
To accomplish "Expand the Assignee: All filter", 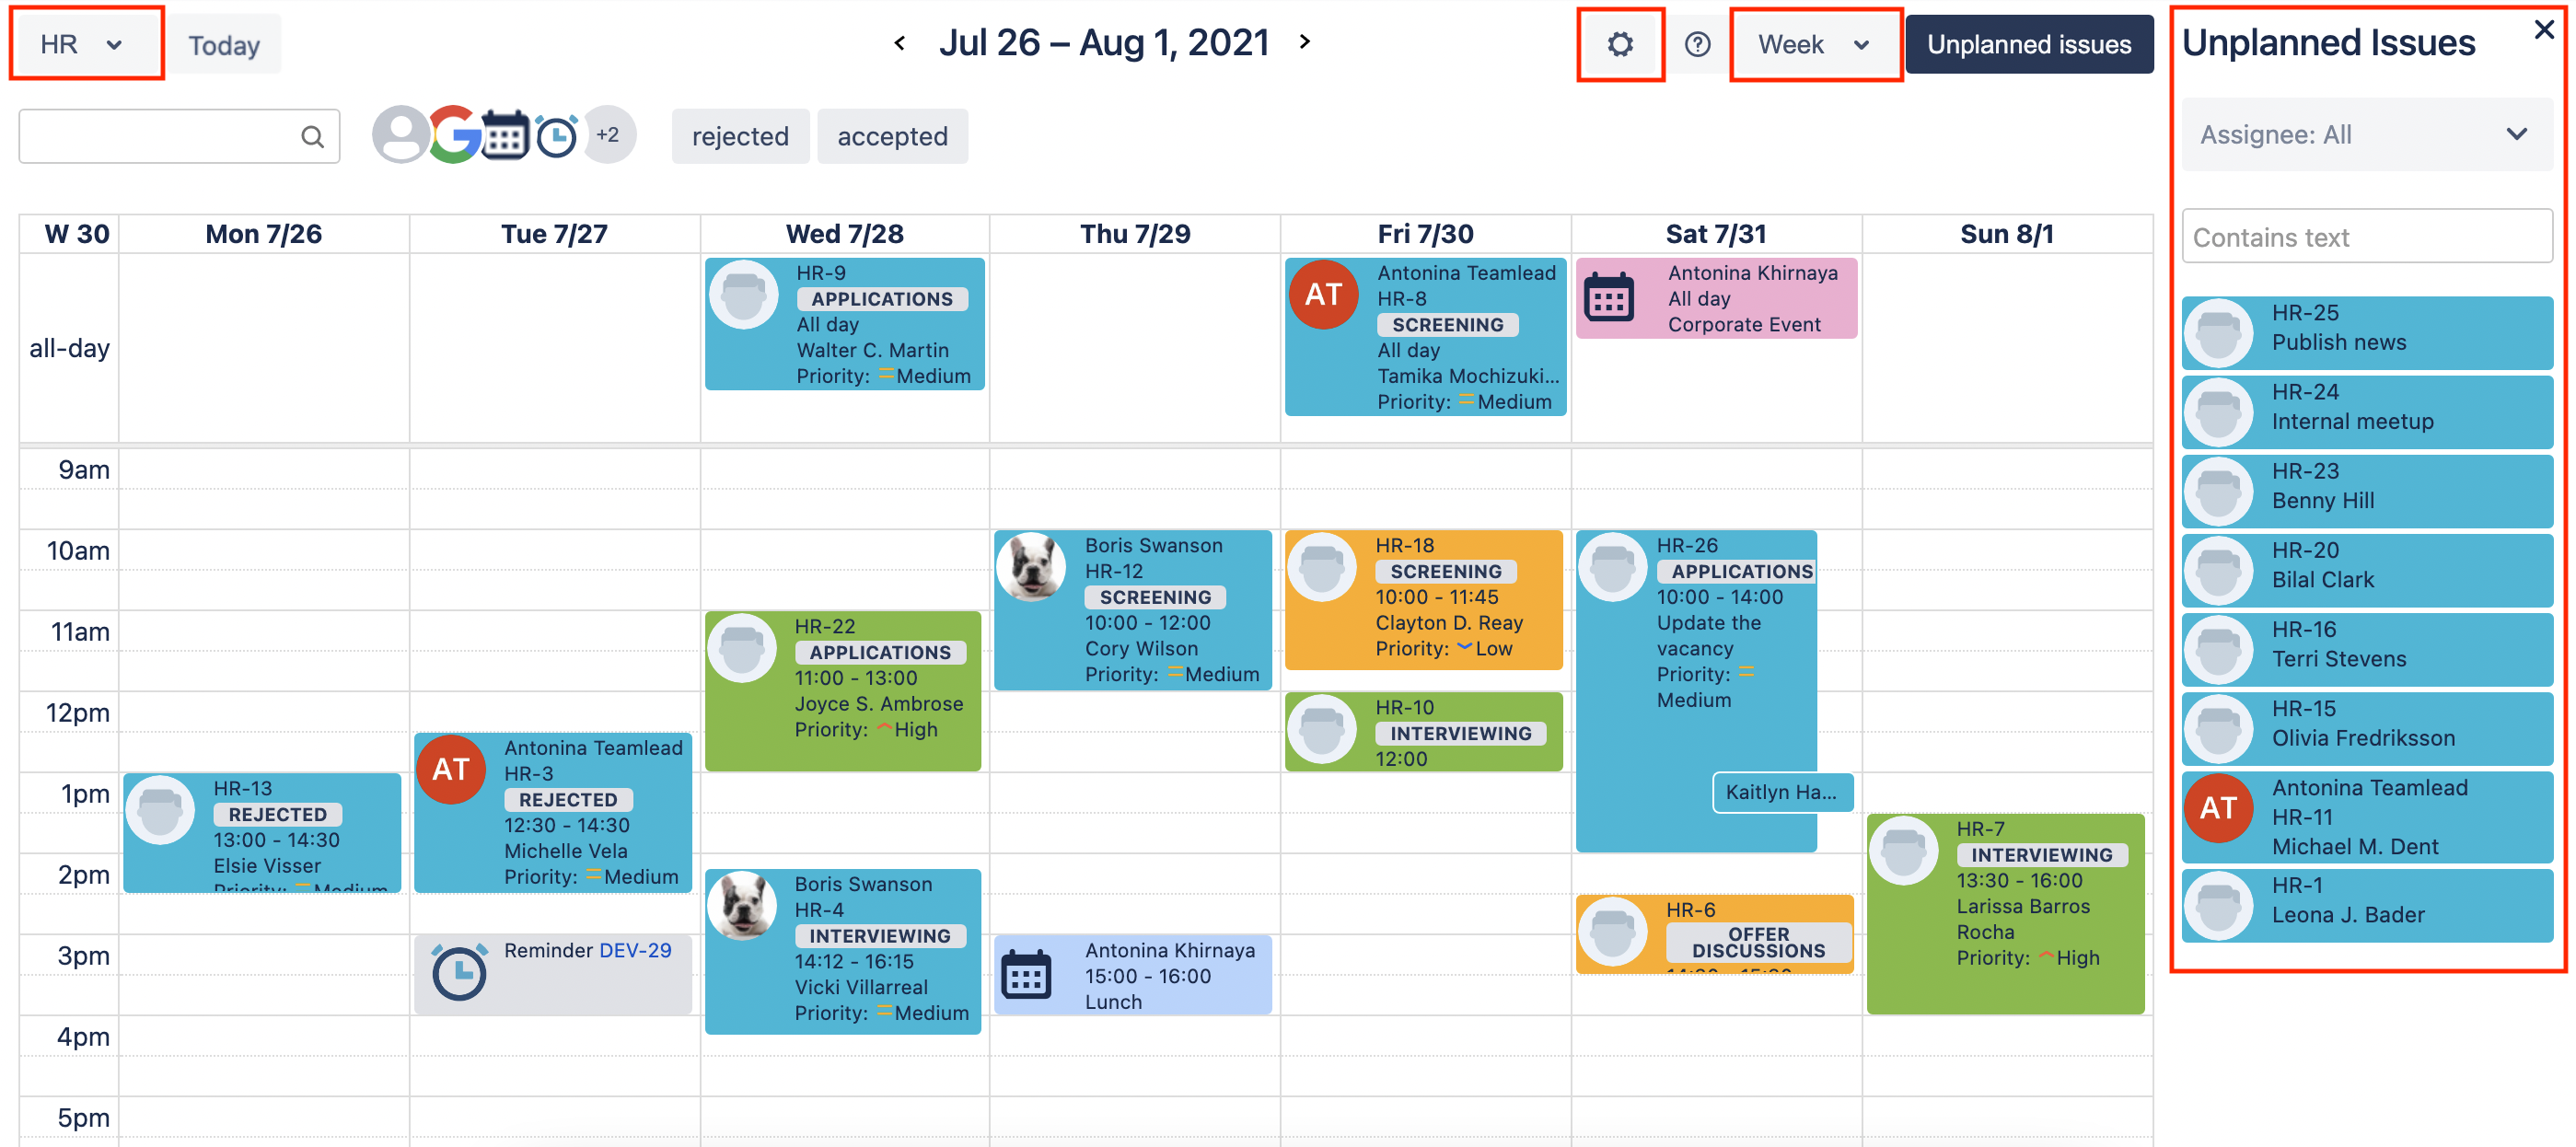I will pos(2365,135).
